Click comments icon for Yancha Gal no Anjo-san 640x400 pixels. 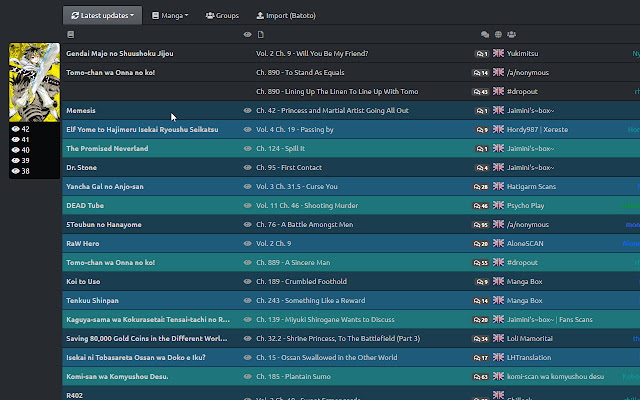pyautogui.click(x=482, y=186)
